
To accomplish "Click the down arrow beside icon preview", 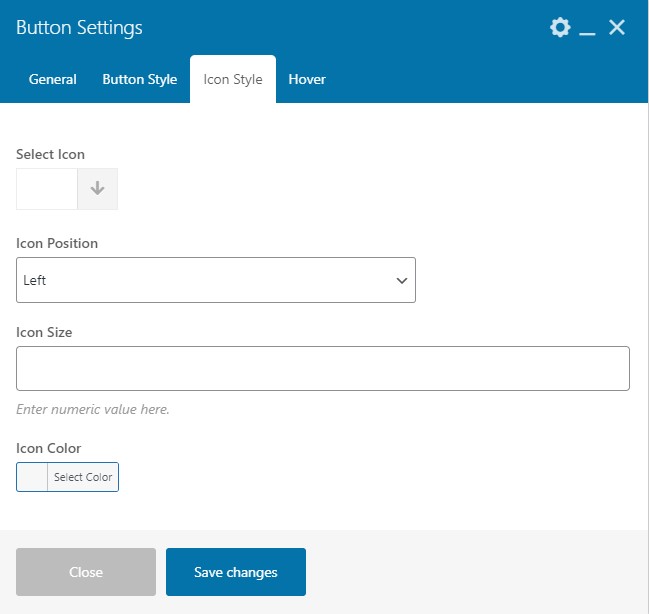I will (x=97, y=189).
